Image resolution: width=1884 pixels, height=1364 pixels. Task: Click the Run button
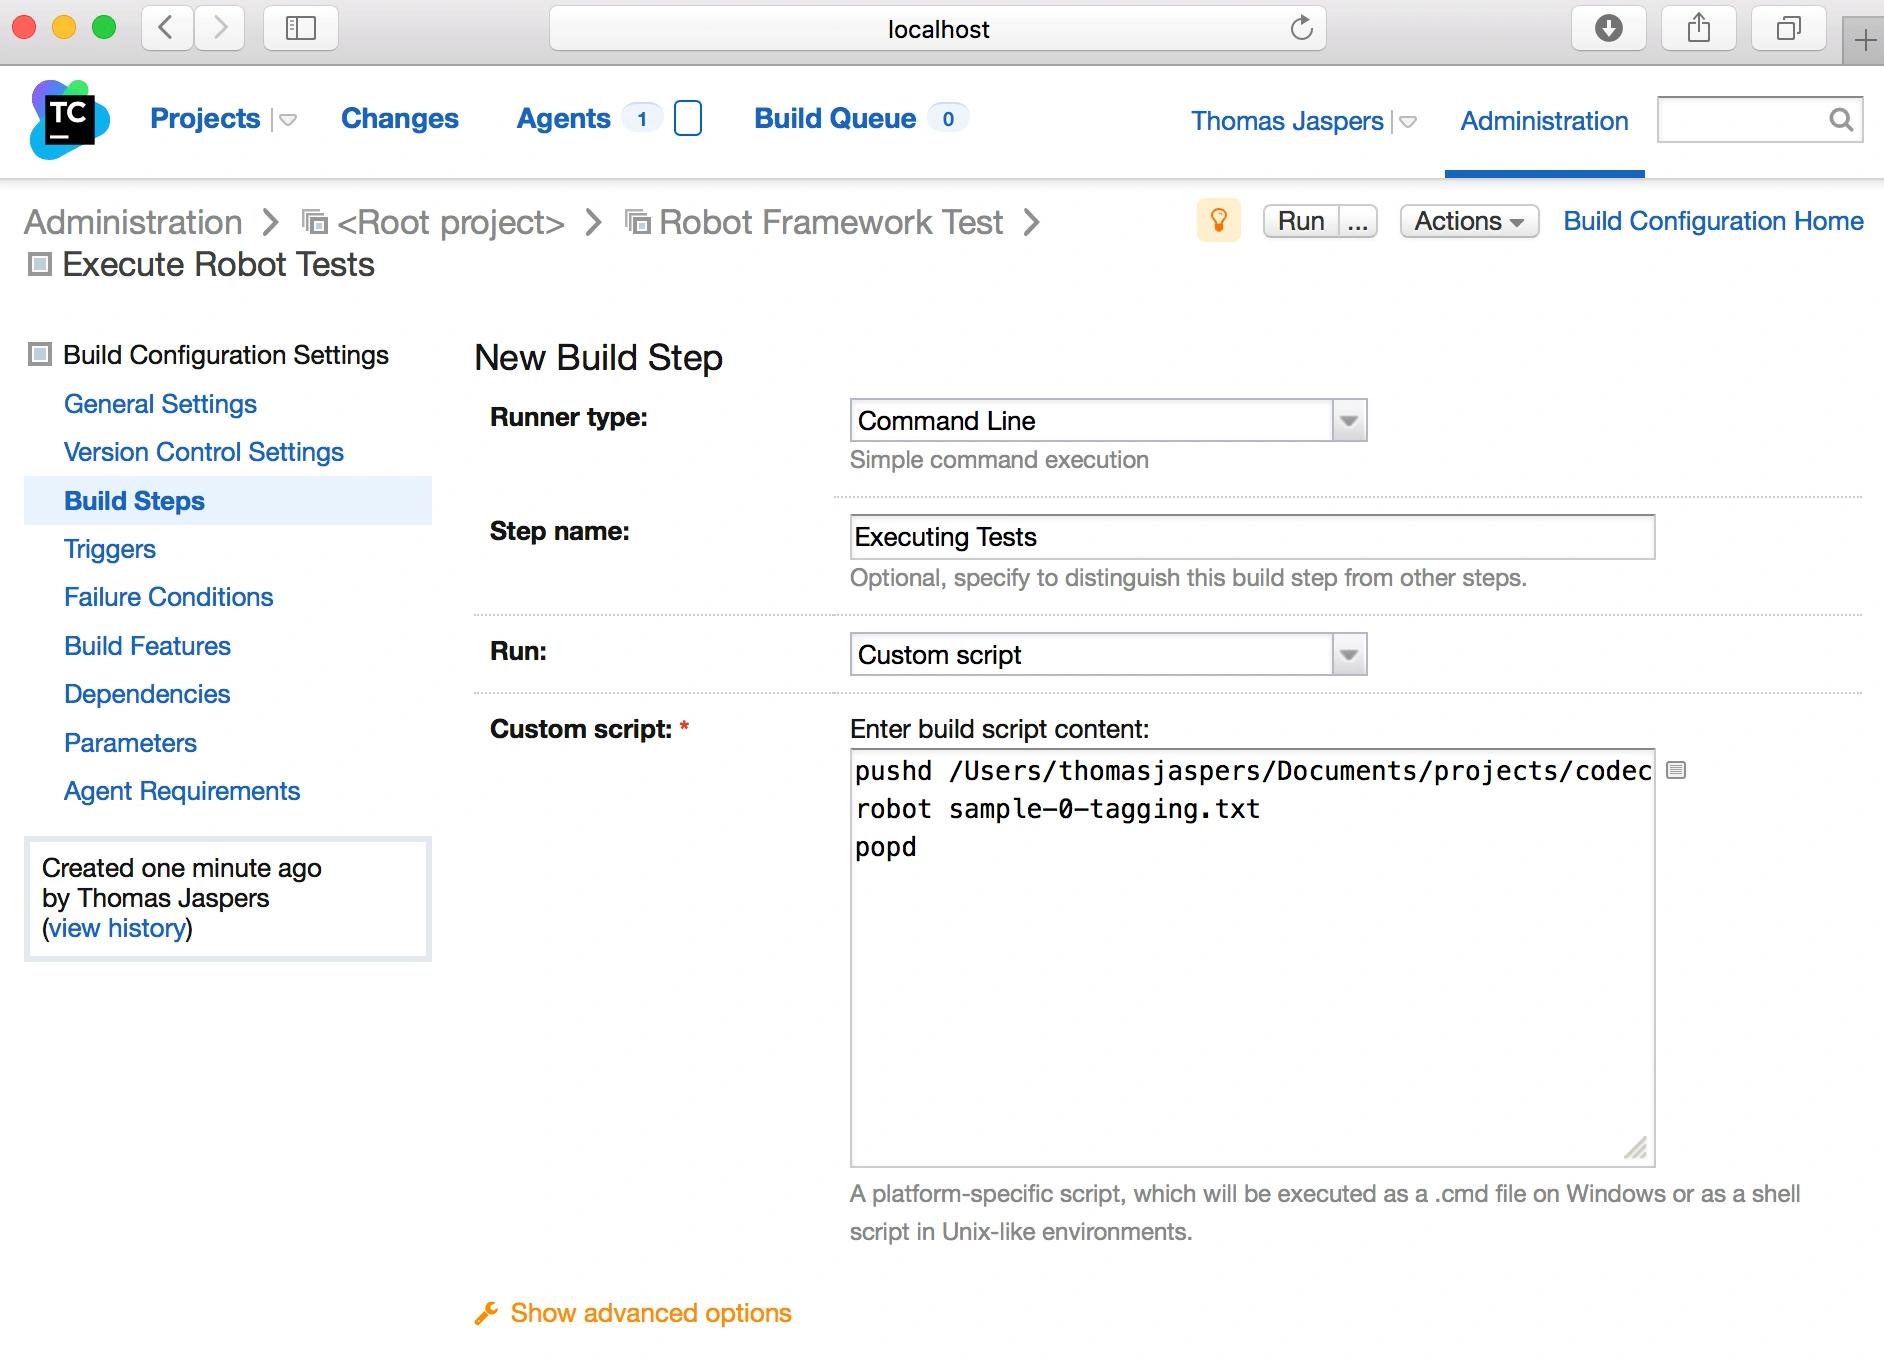(1301, 221)
